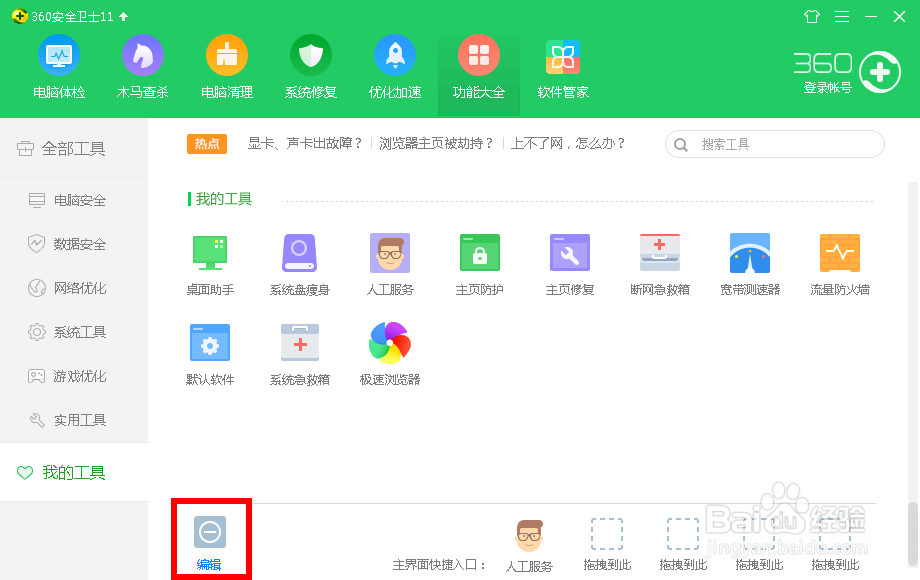This screenshot has height=580, width=920.
Task: Open 木马查杀 trojan scan icon
Action: (x=143, y=56)
